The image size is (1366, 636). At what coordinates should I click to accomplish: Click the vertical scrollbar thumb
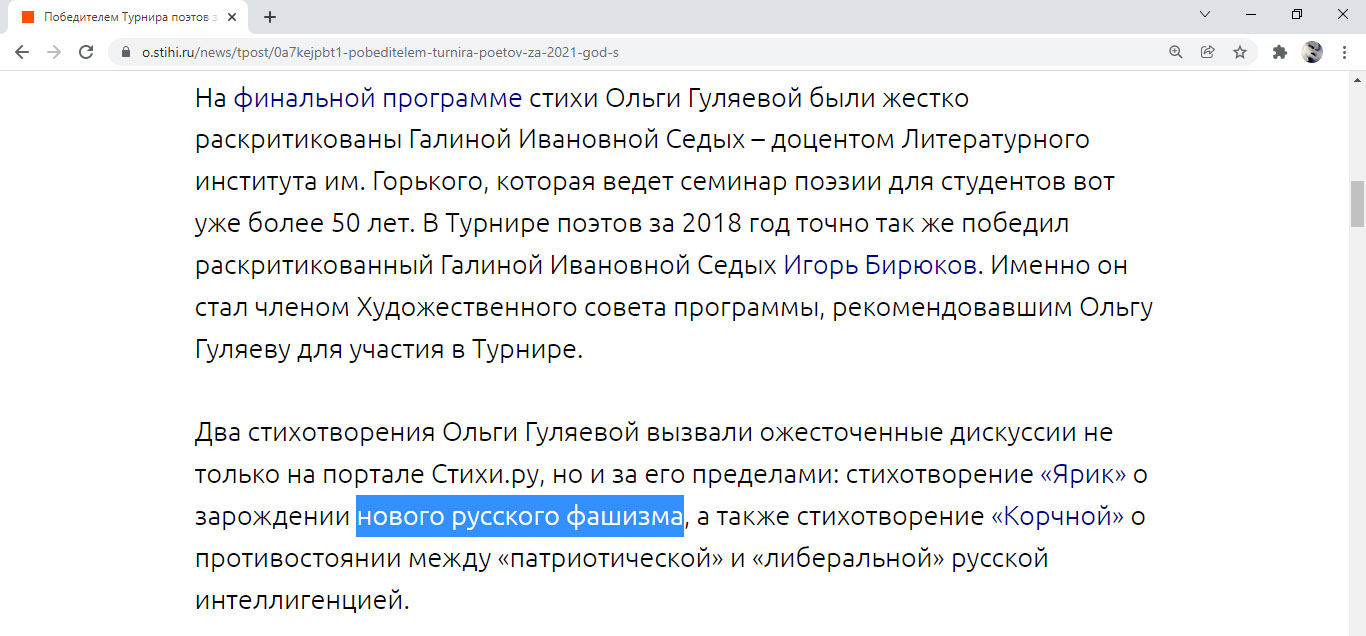pyautogui.click(x=1357, y=204)
